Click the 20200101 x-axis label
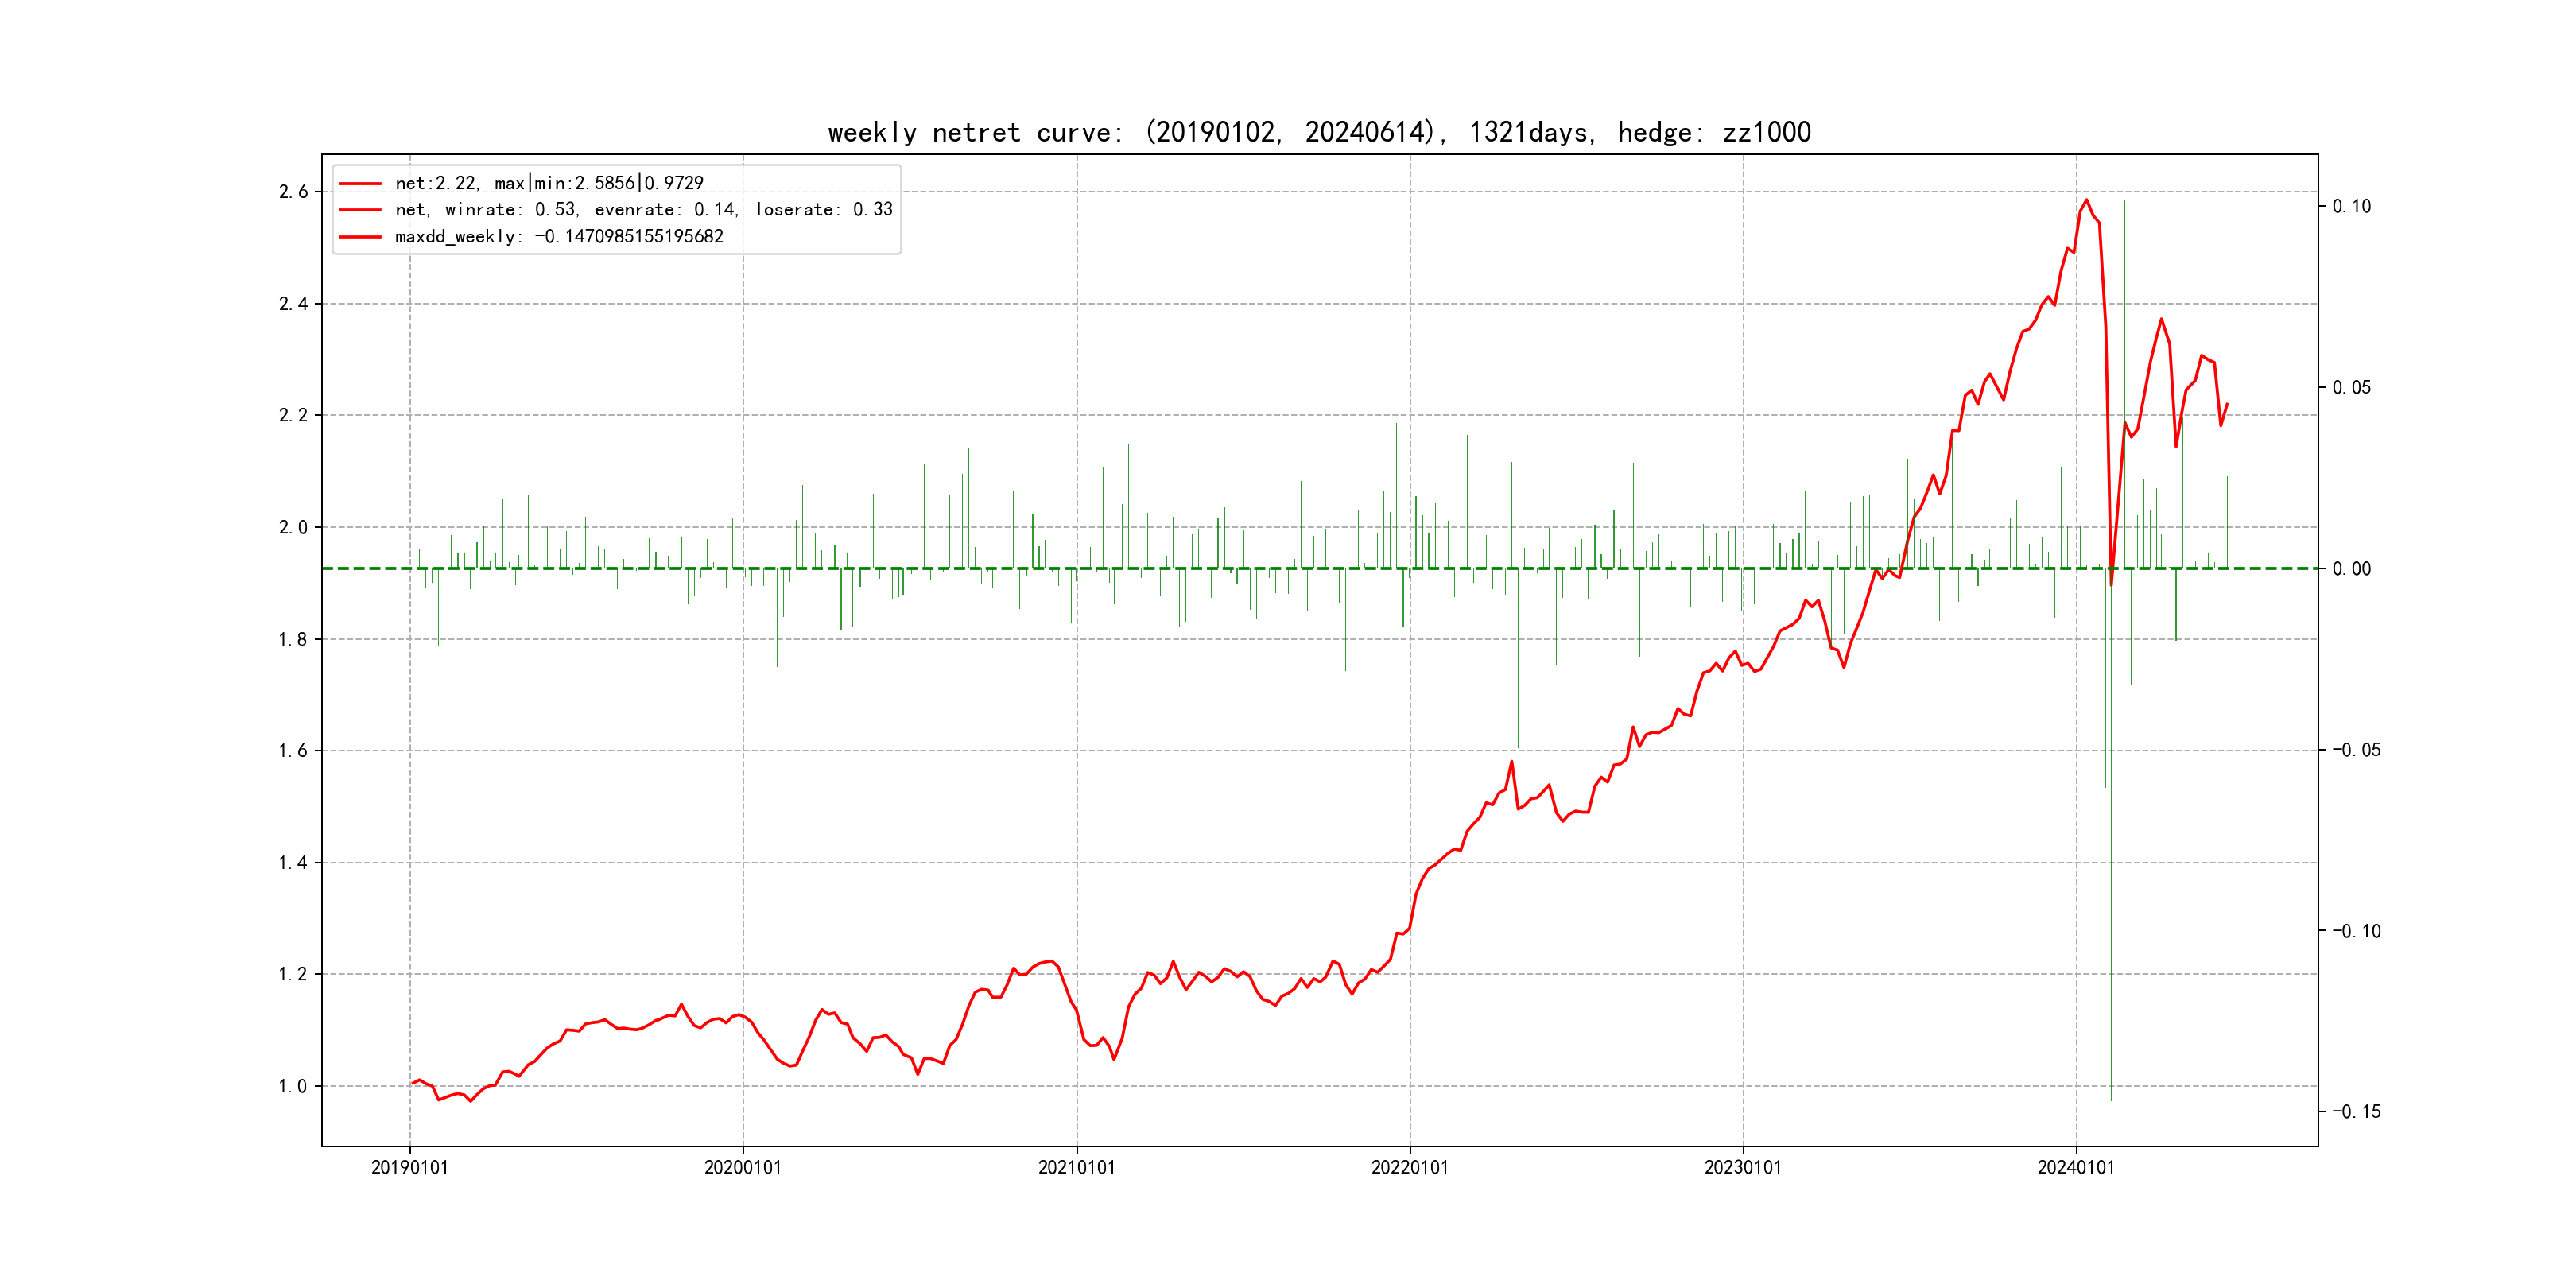 (x=742, y=1167)
